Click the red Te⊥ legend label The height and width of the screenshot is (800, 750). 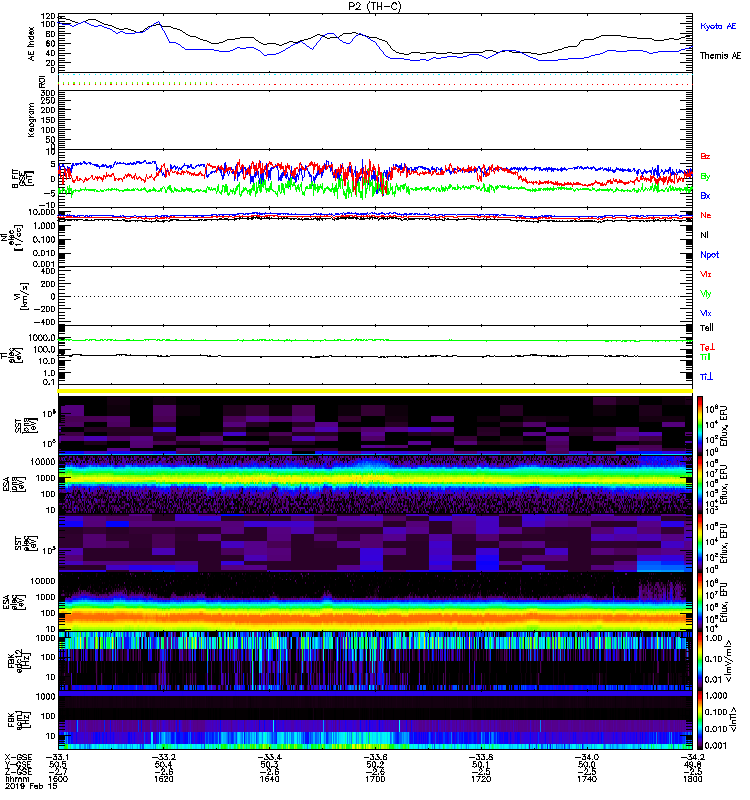(x=707, y=347)
